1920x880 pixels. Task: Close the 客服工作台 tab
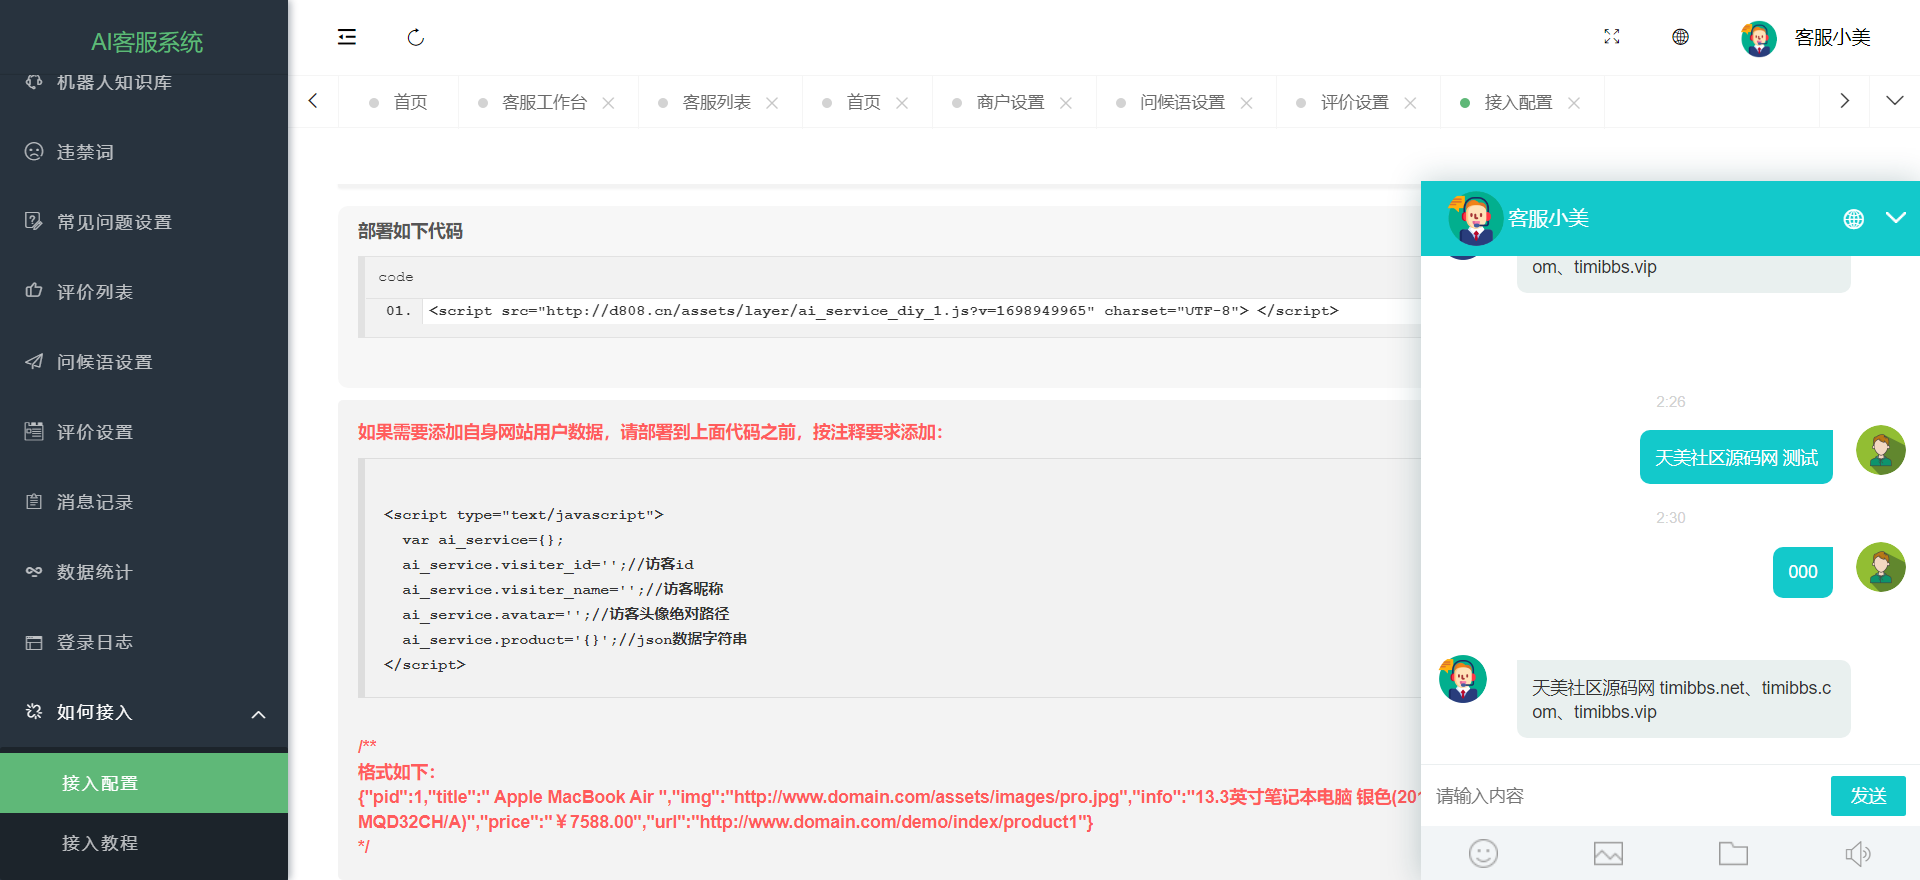tap(608, 103)
